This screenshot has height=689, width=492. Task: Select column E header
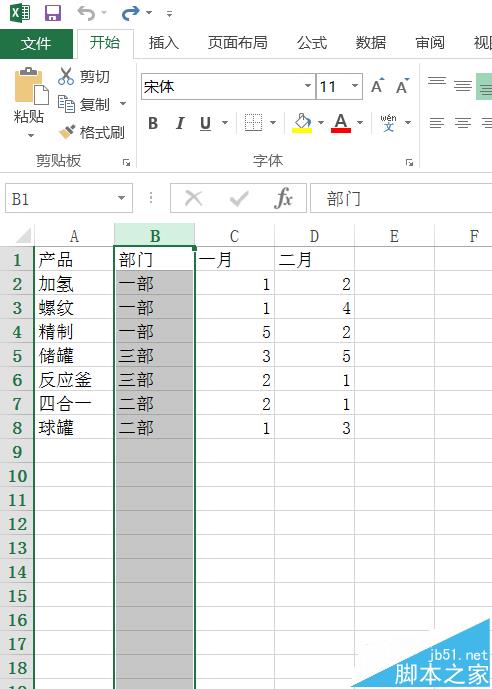point(394,236)
